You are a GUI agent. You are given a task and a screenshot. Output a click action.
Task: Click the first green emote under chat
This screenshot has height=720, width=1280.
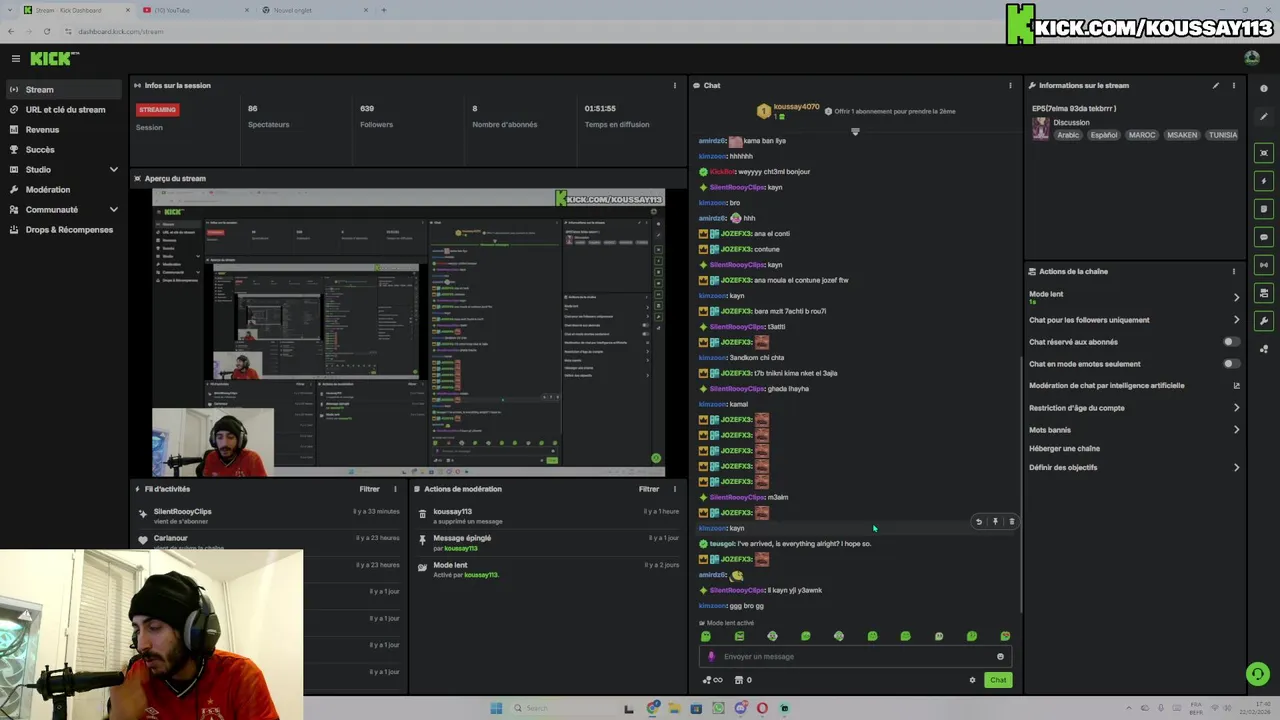[706, 636]
